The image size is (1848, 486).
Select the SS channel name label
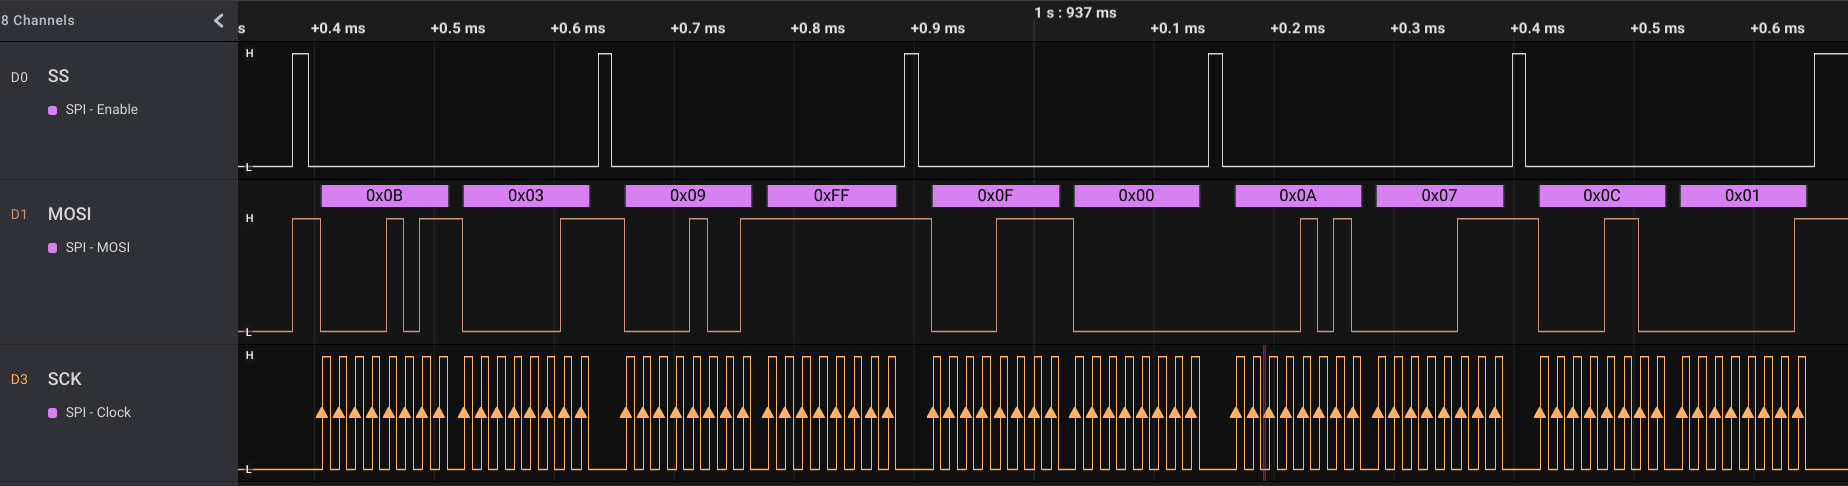(x=58, y=76)
